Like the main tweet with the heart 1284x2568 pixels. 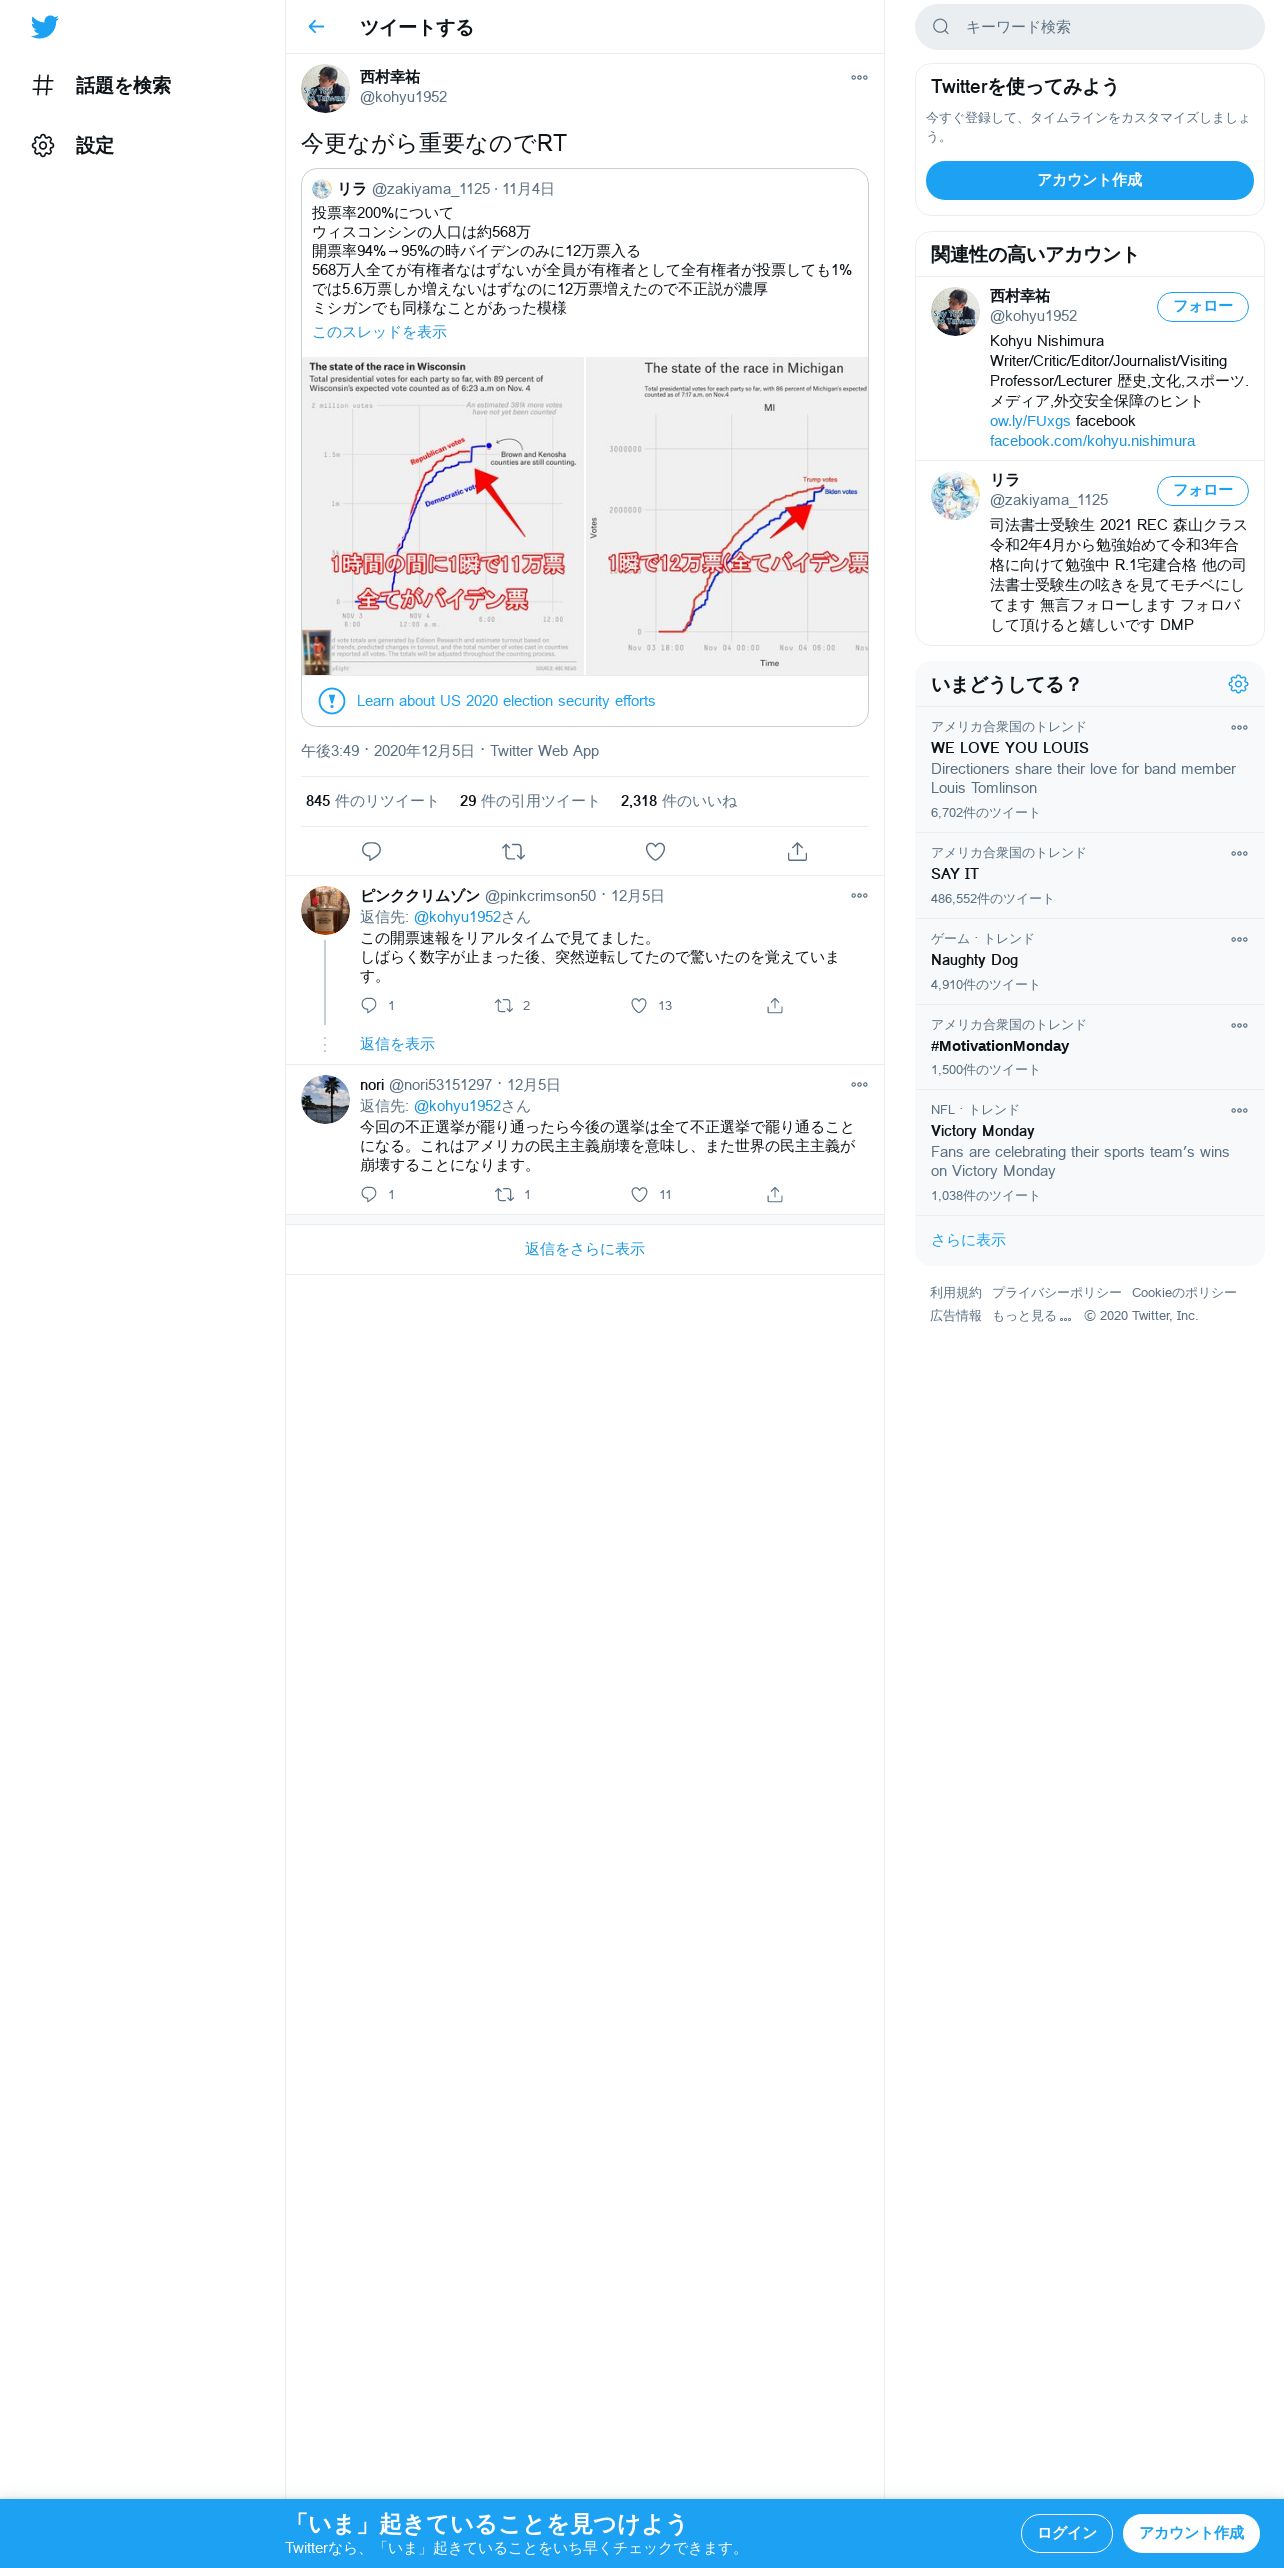pyautogui.click(x=655, y=851)
